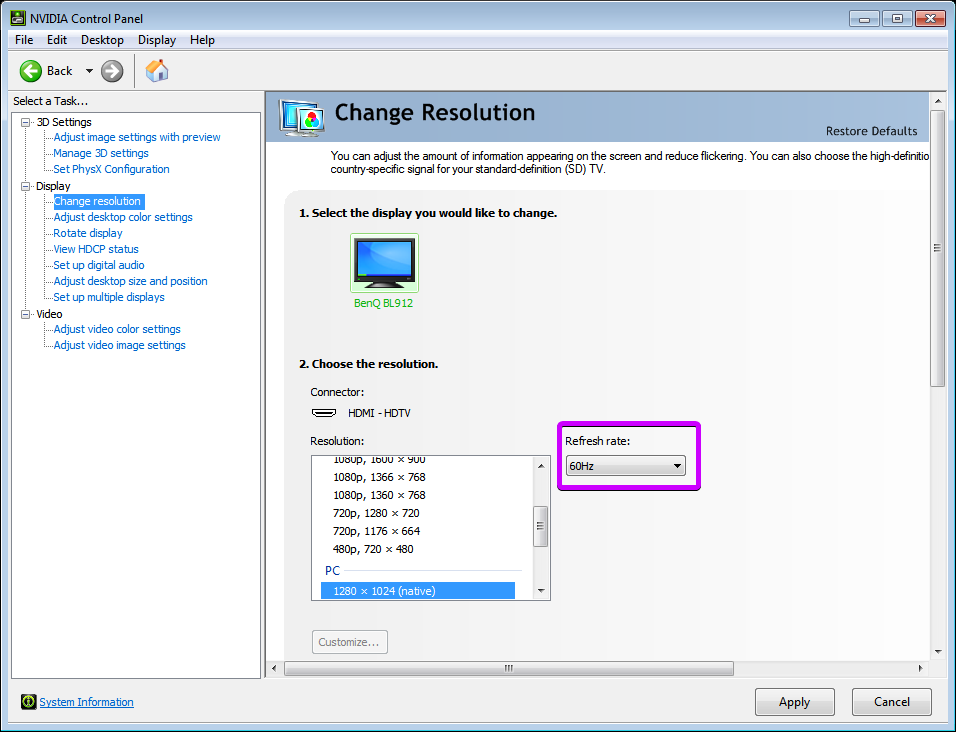This screenshot has width=956, height=732.
Task: Click the green Back arrow icon
Action: (x=30, y=71)
